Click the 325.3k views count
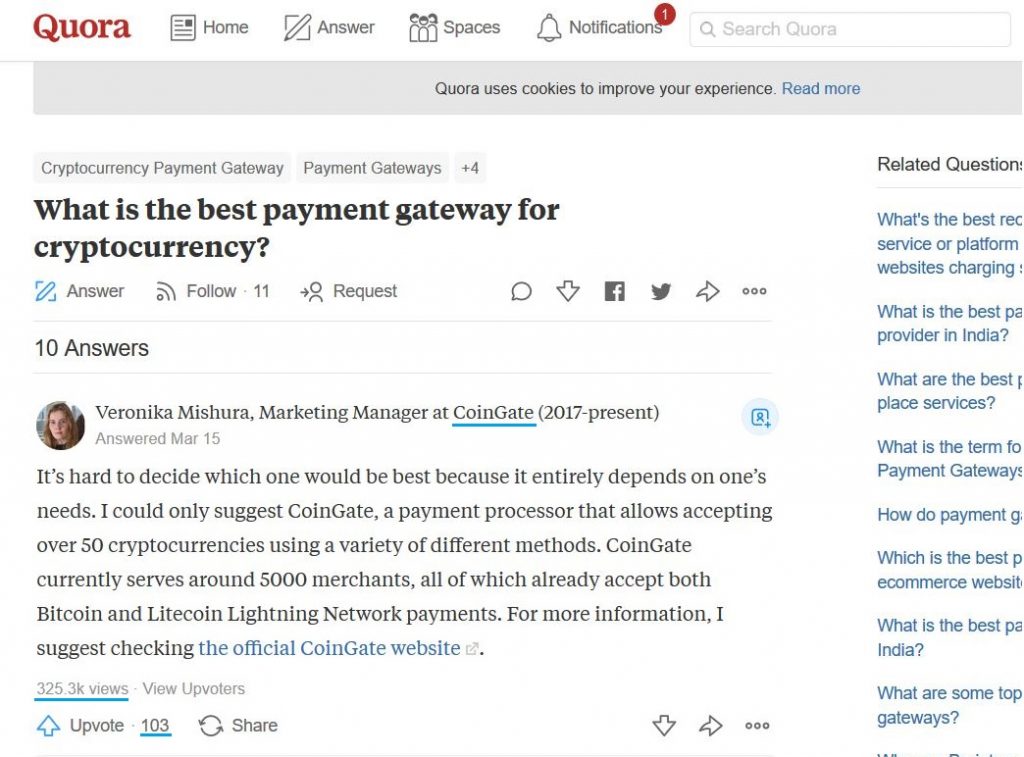 pos(82,689)
